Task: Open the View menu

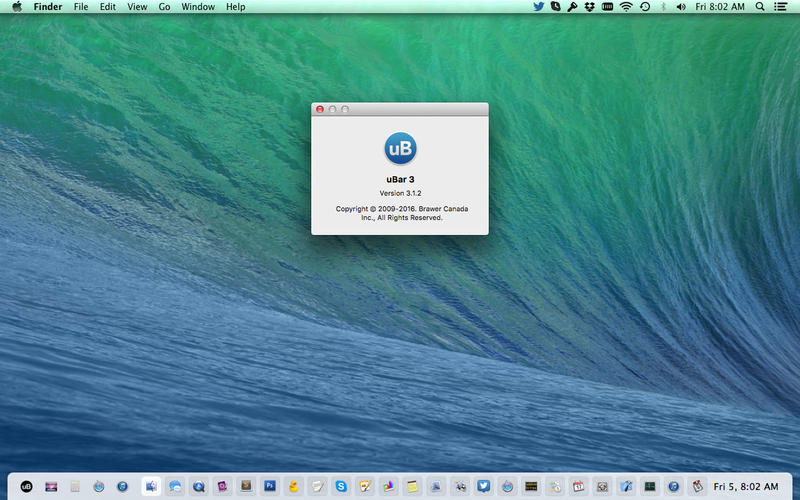Action: pyautogui.click(x=137, y=7)
